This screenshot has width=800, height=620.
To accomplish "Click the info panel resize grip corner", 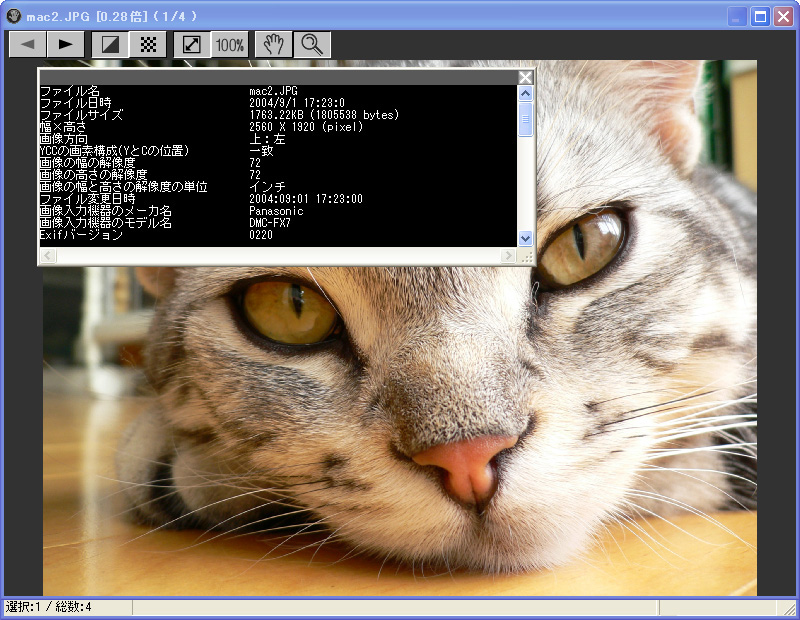I will 526,257.
